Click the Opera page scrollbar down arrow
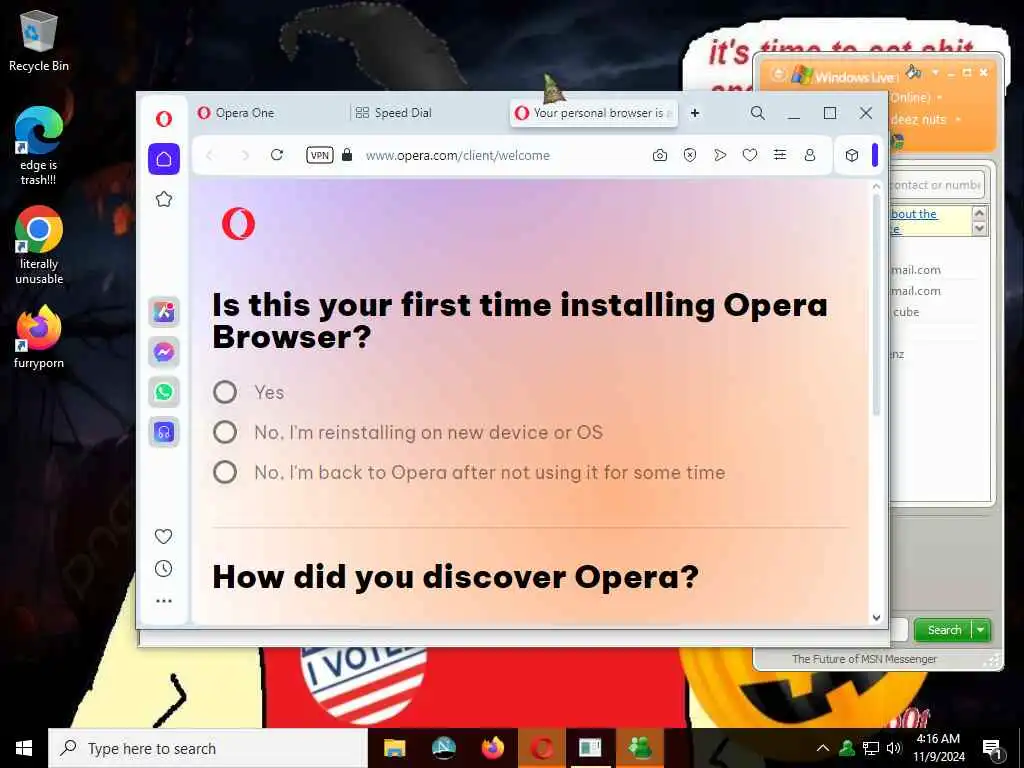Screen dimensions: 1024x768 [x=876, y=617]
